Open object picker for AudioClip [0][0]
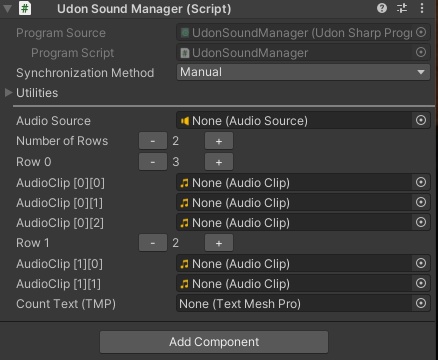Screen dimensions: 438x360 tap(421, 182)
